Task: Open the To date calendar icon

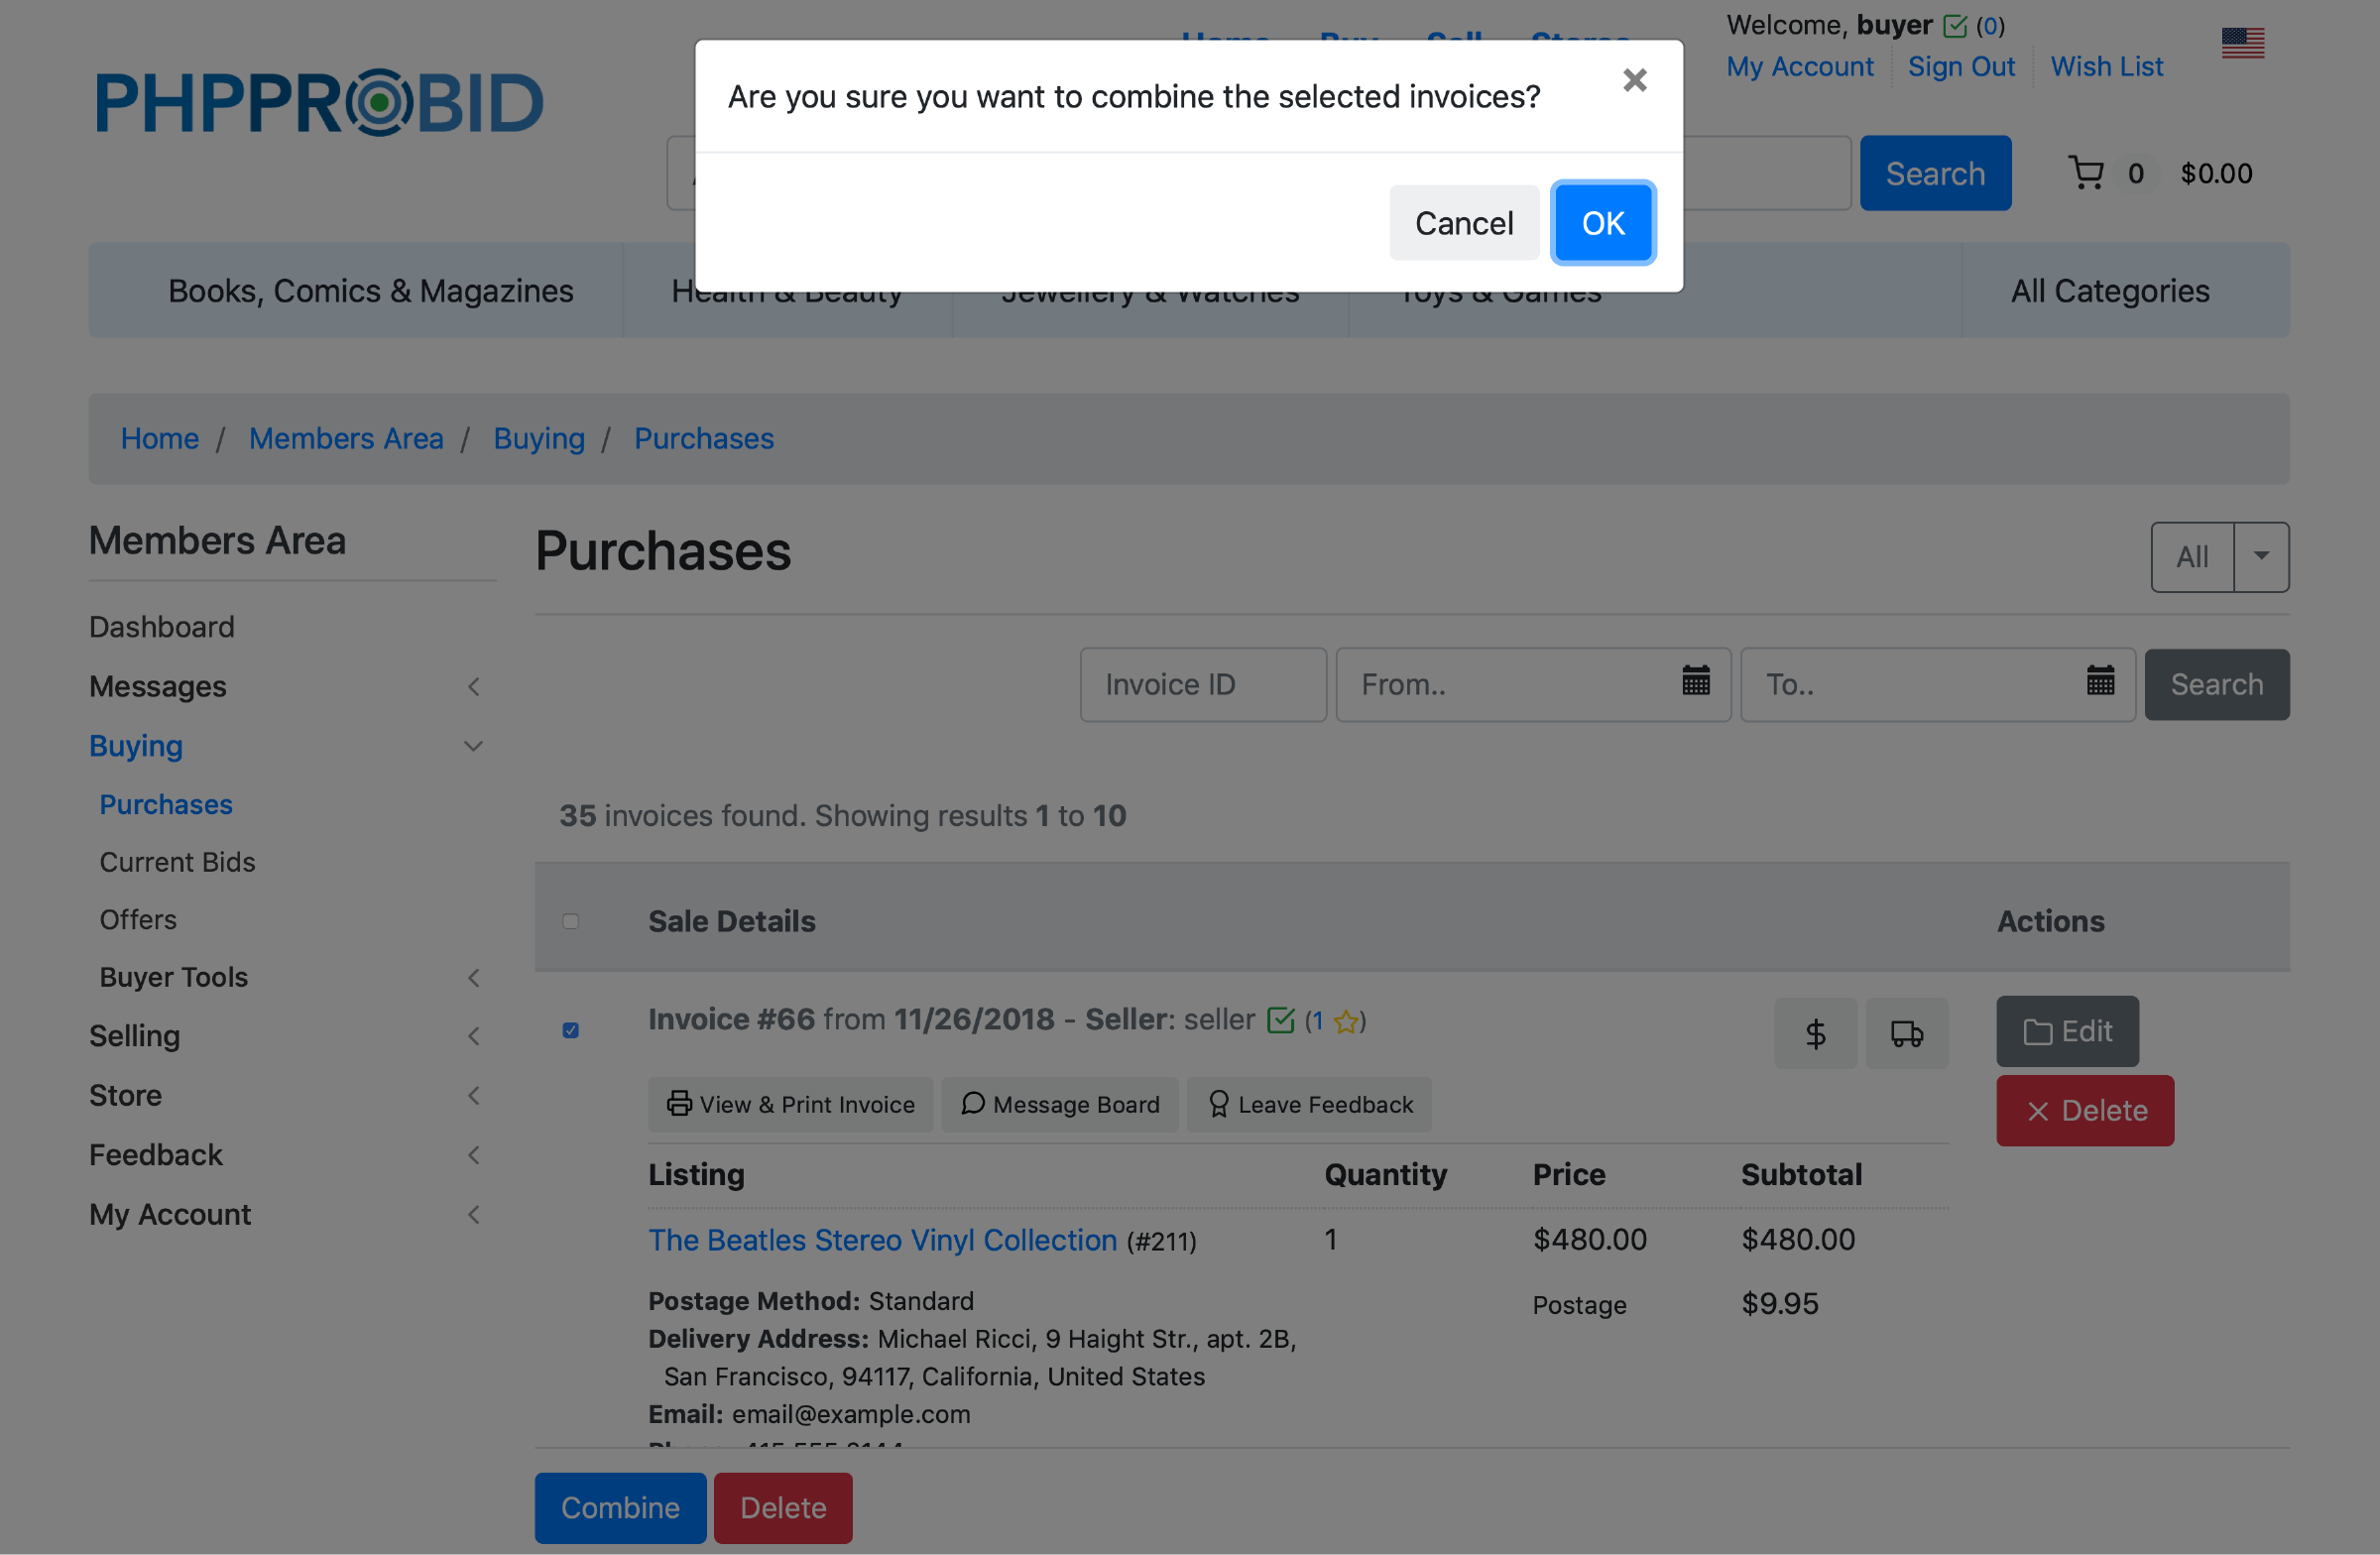Action: click(2100, 681)
